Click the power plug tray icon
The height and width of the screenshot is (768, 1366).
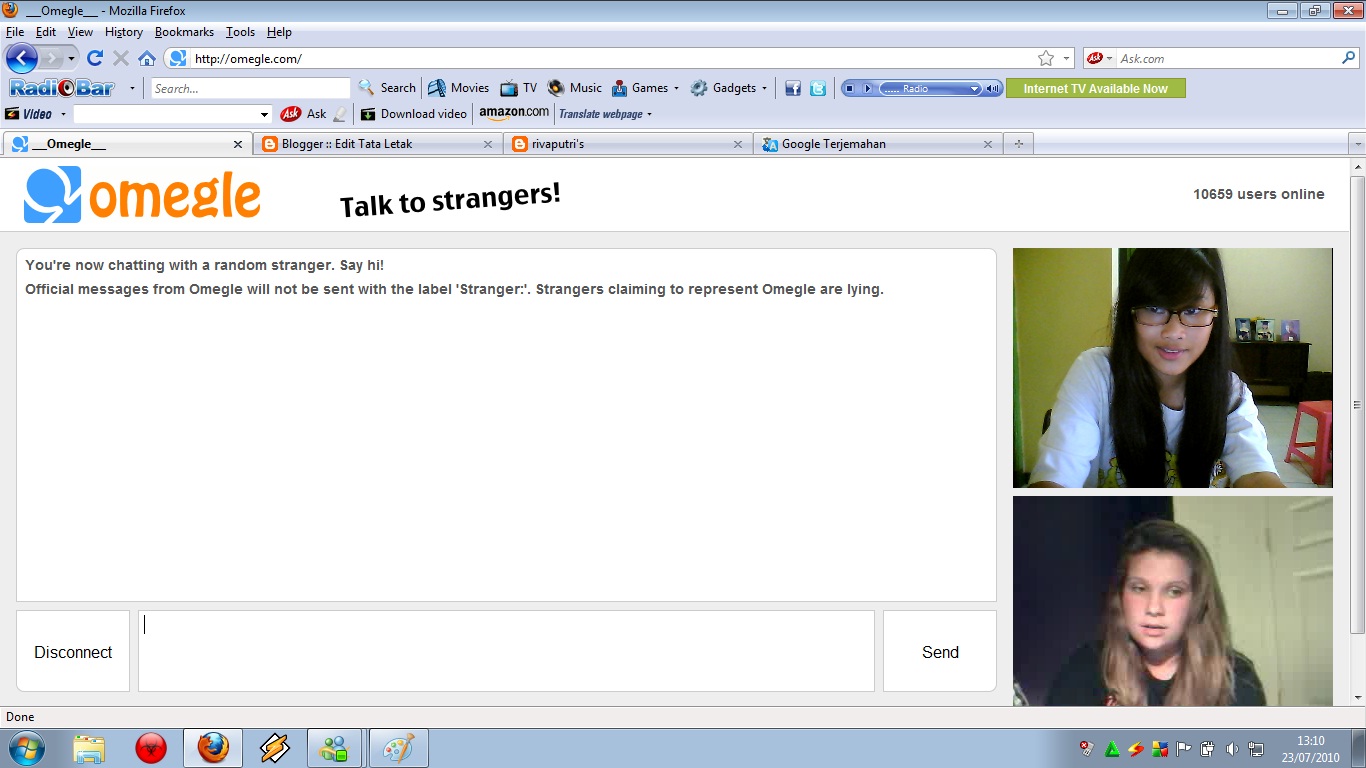pos(1208,748)
